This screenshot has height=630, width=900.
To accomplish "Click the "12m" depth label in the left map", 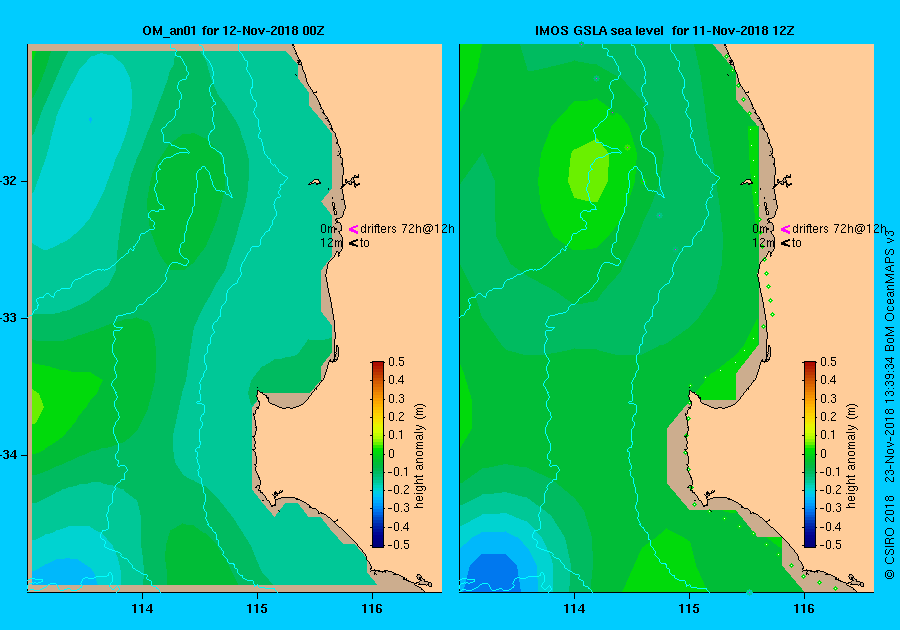I will click(x=331, y=243).
